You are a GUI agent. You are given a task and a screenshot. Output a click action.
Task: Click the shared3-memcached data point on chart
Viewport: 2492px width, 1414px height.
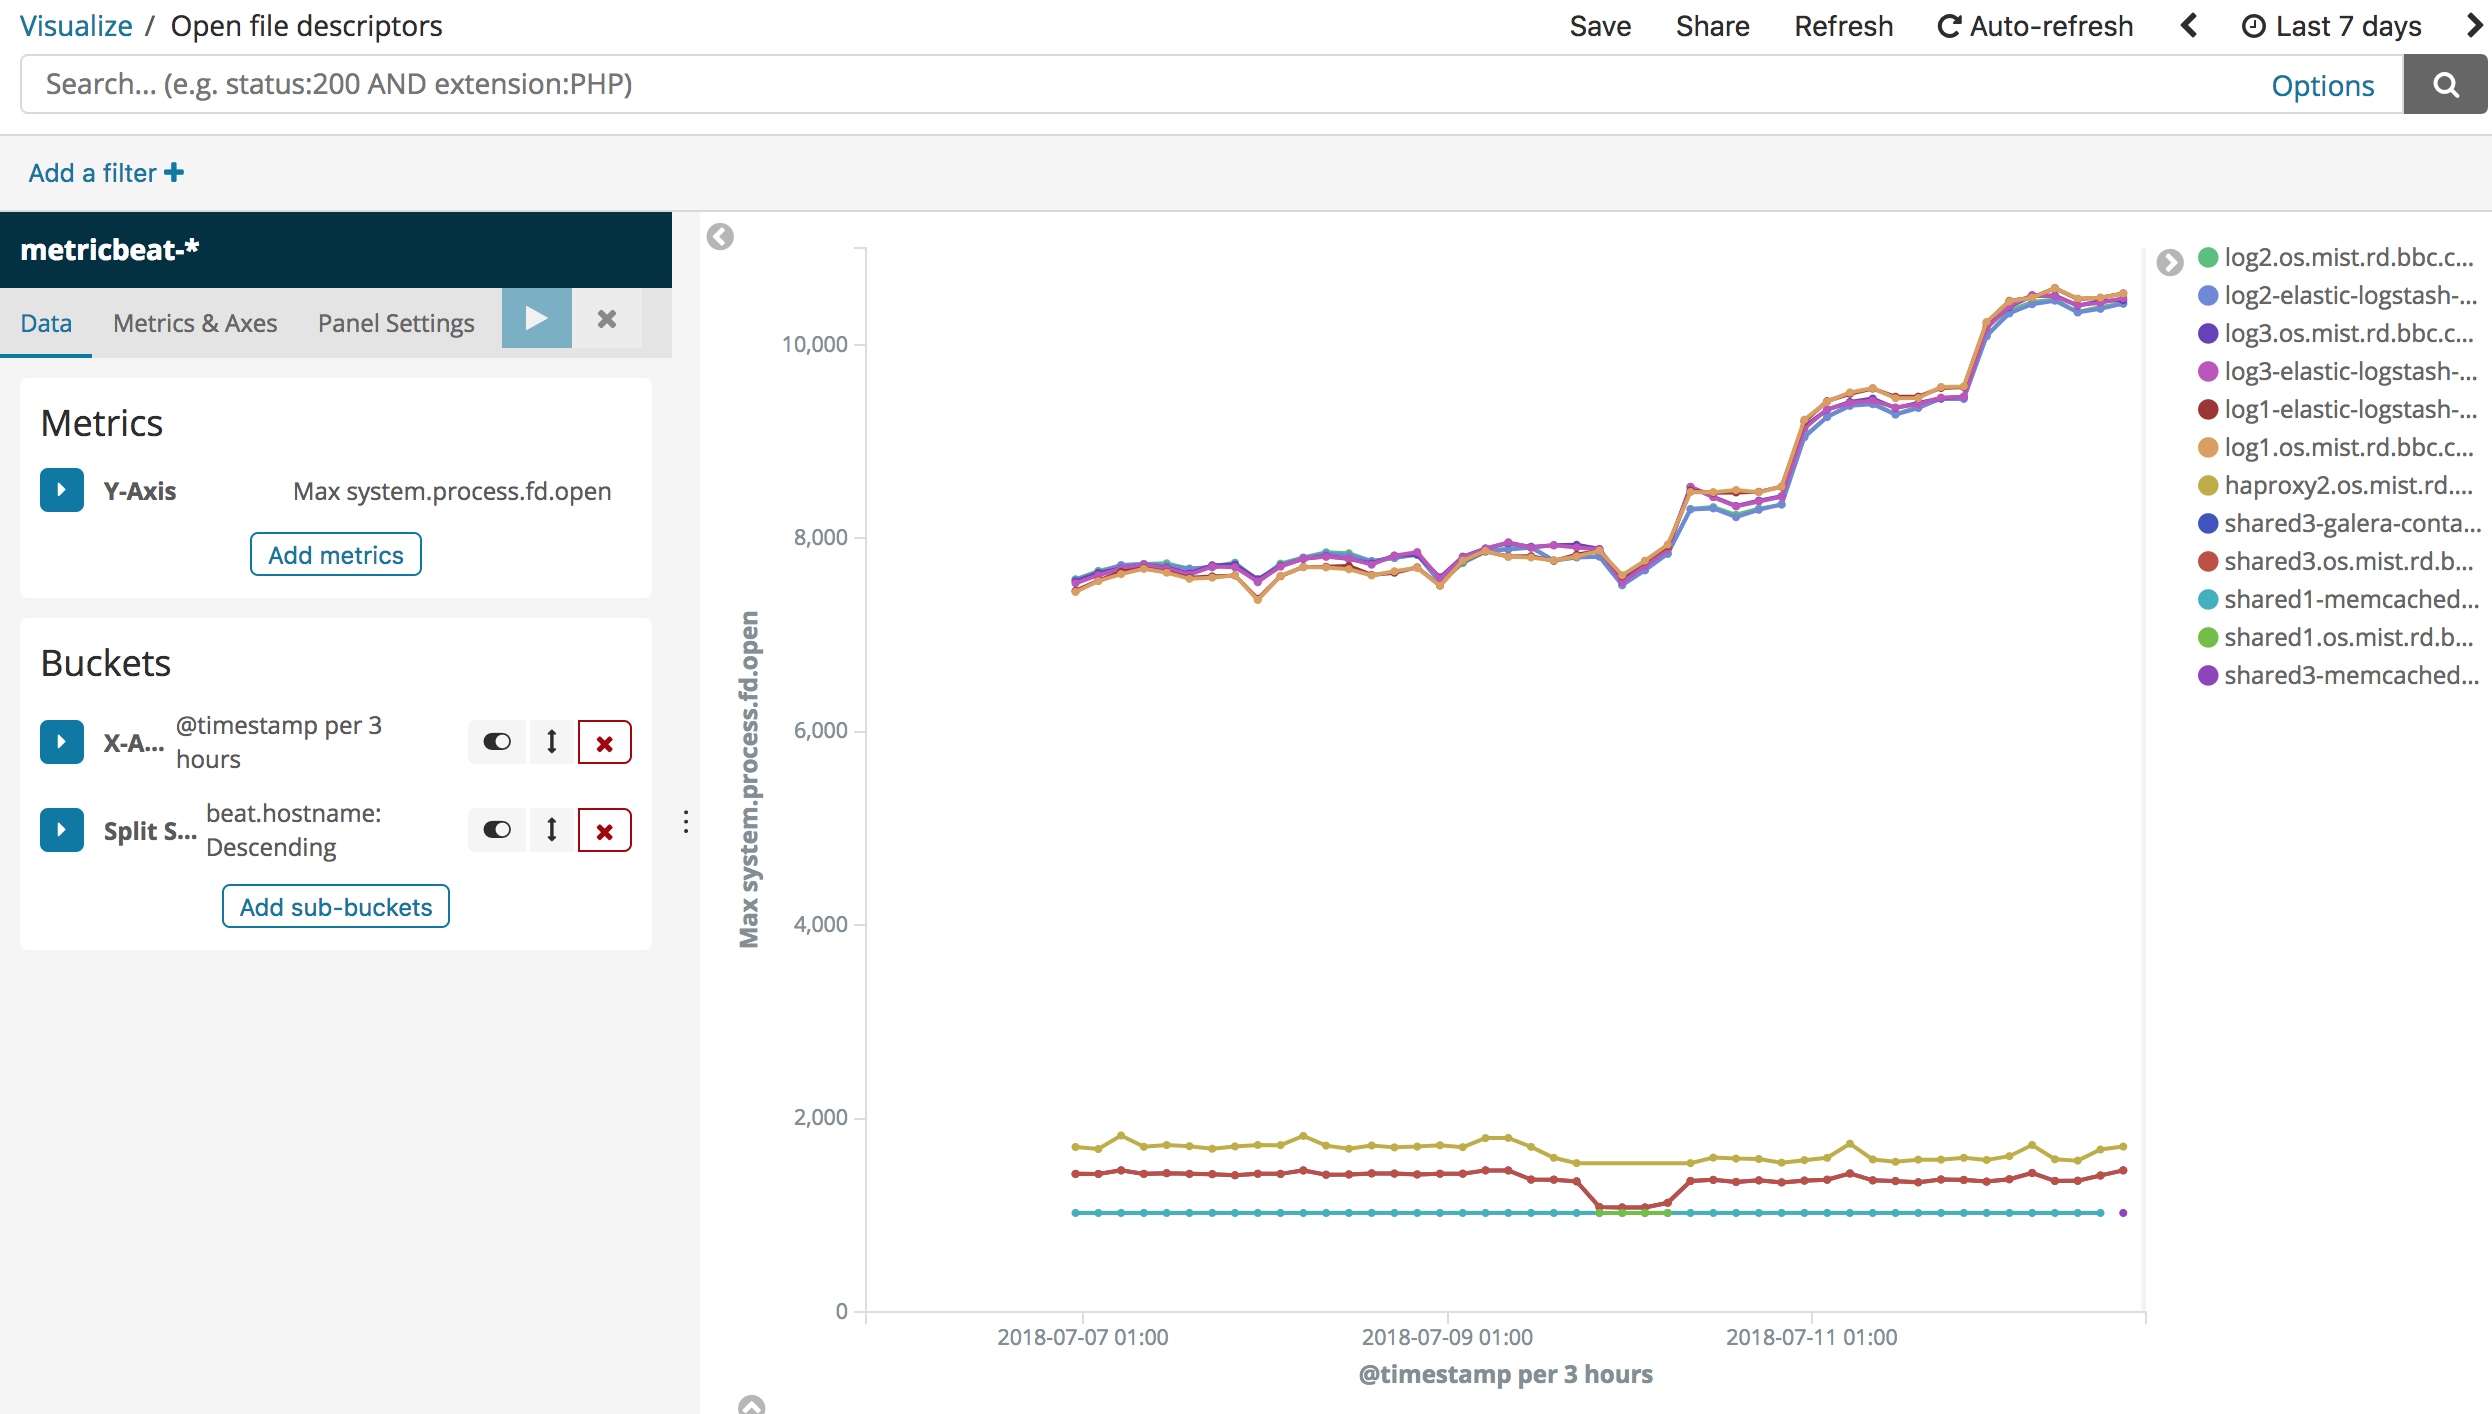click(x=2123, y=1213)
